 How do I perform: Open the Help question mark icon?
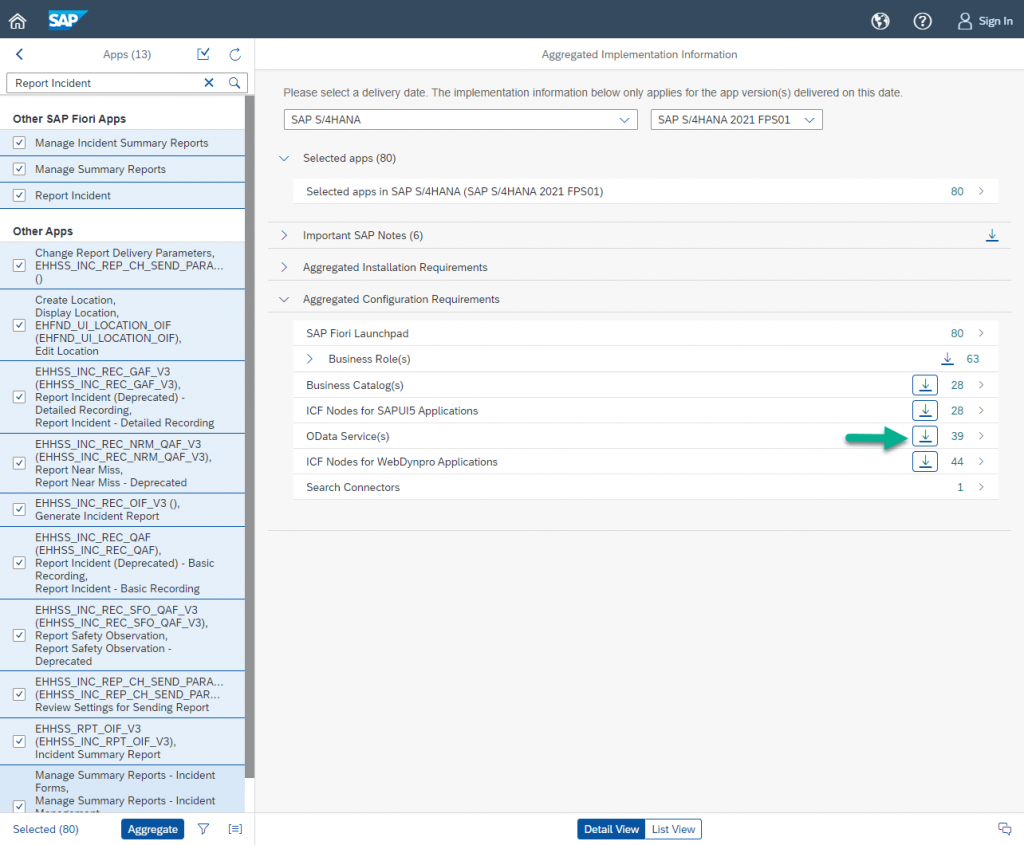point(922,21)
